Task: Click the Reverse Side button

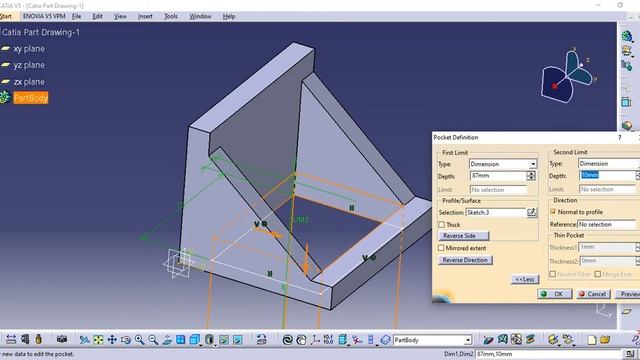Action: 463,236
